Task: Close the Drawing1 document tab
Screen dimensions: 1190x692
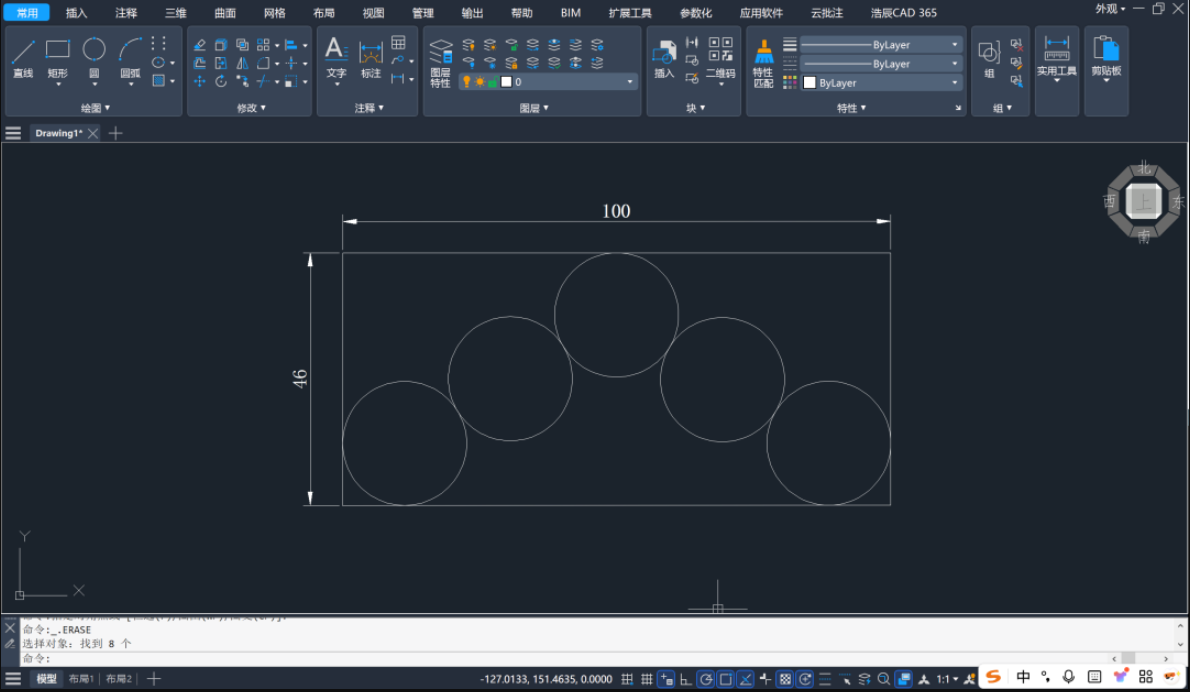Action: 93,134
